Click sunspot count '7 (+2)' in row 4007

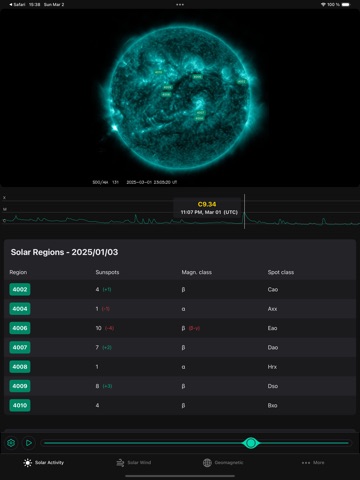[x=104, y=347]
